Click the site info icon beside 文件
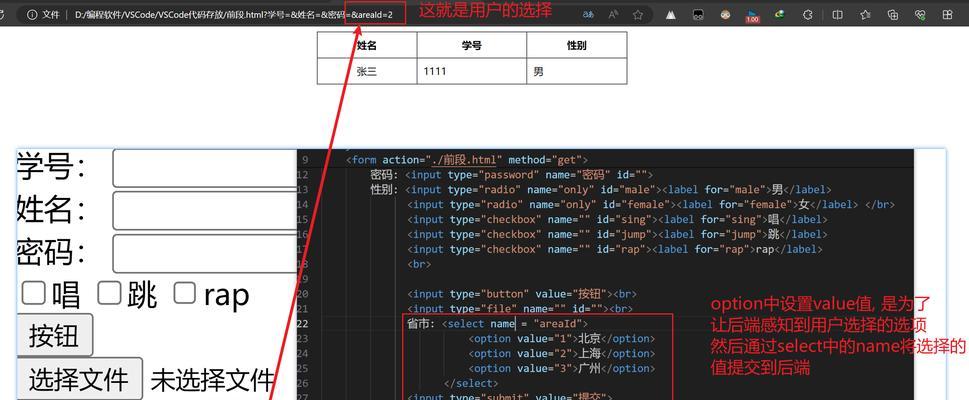The width and height of the screenshot is (969, 400). click(32, 14)
